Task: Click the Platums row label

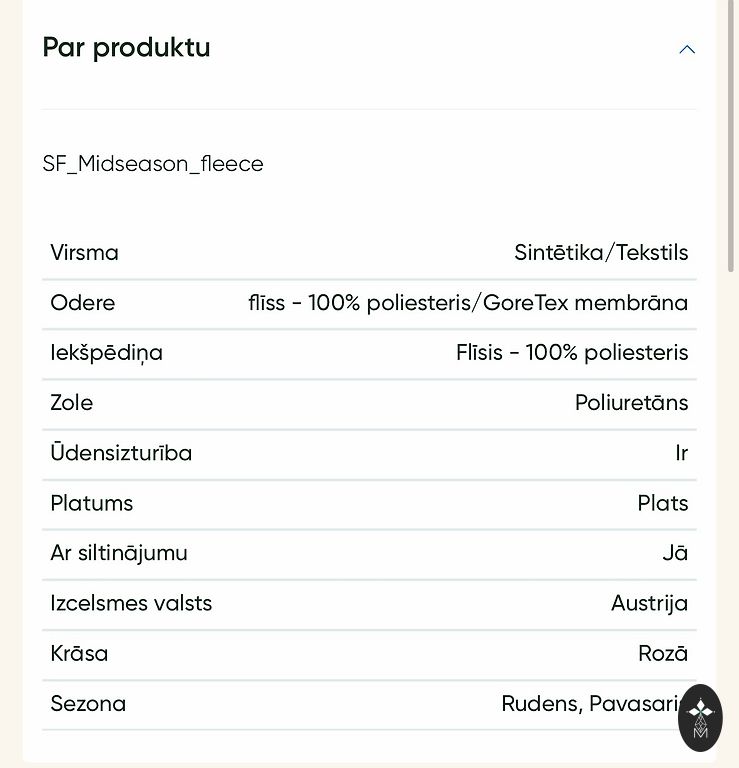Action: click(x=92, y=503)
